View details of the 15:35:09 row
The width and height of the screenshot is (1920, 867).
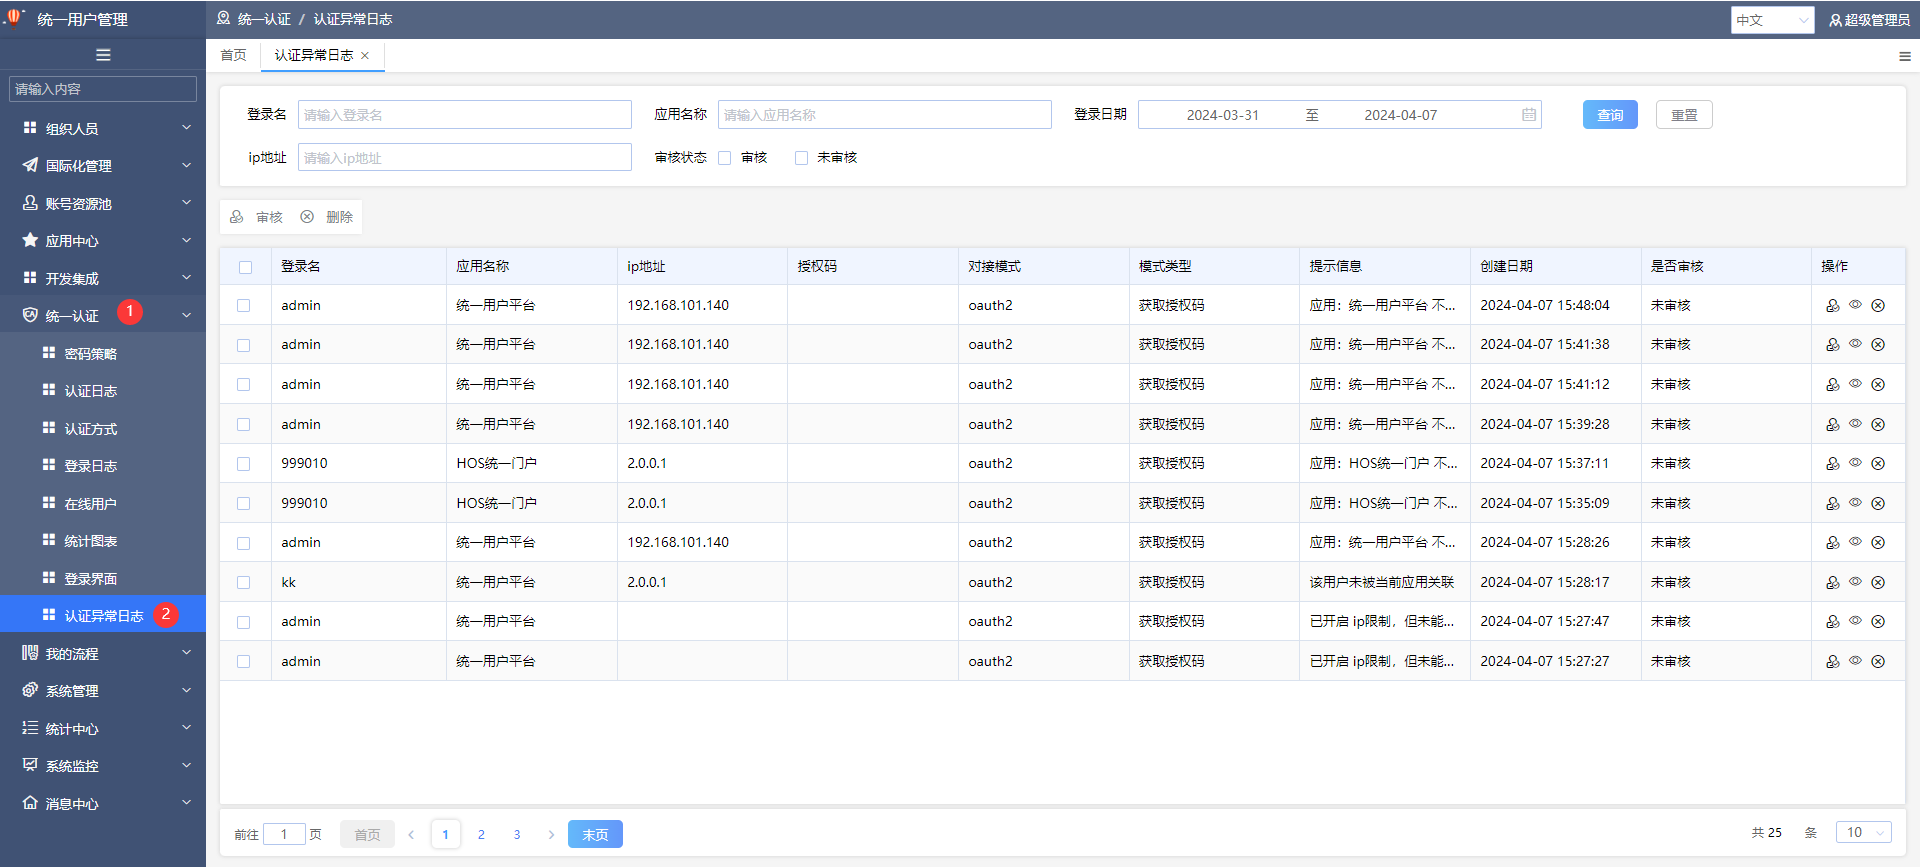point(1855,503)
